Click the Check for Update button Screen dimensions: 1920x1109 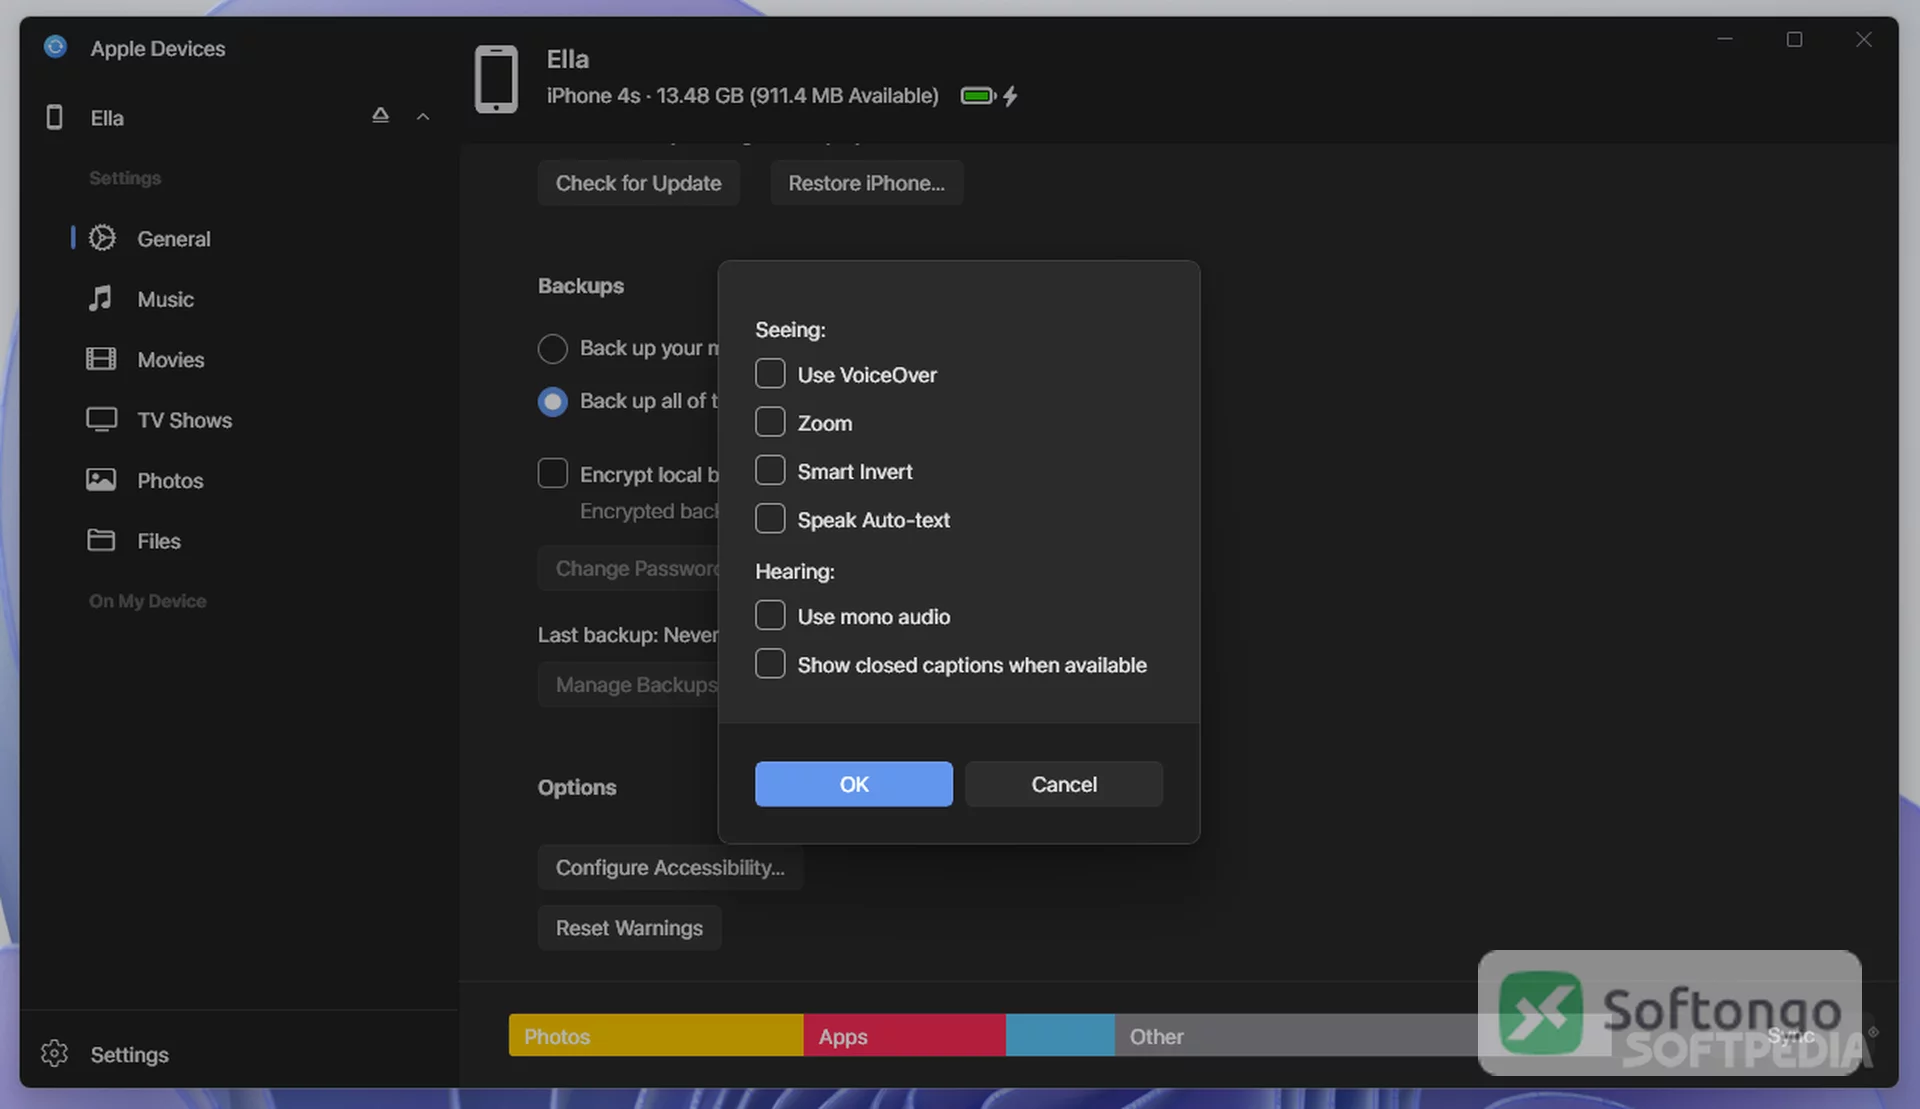click(638, 183)
